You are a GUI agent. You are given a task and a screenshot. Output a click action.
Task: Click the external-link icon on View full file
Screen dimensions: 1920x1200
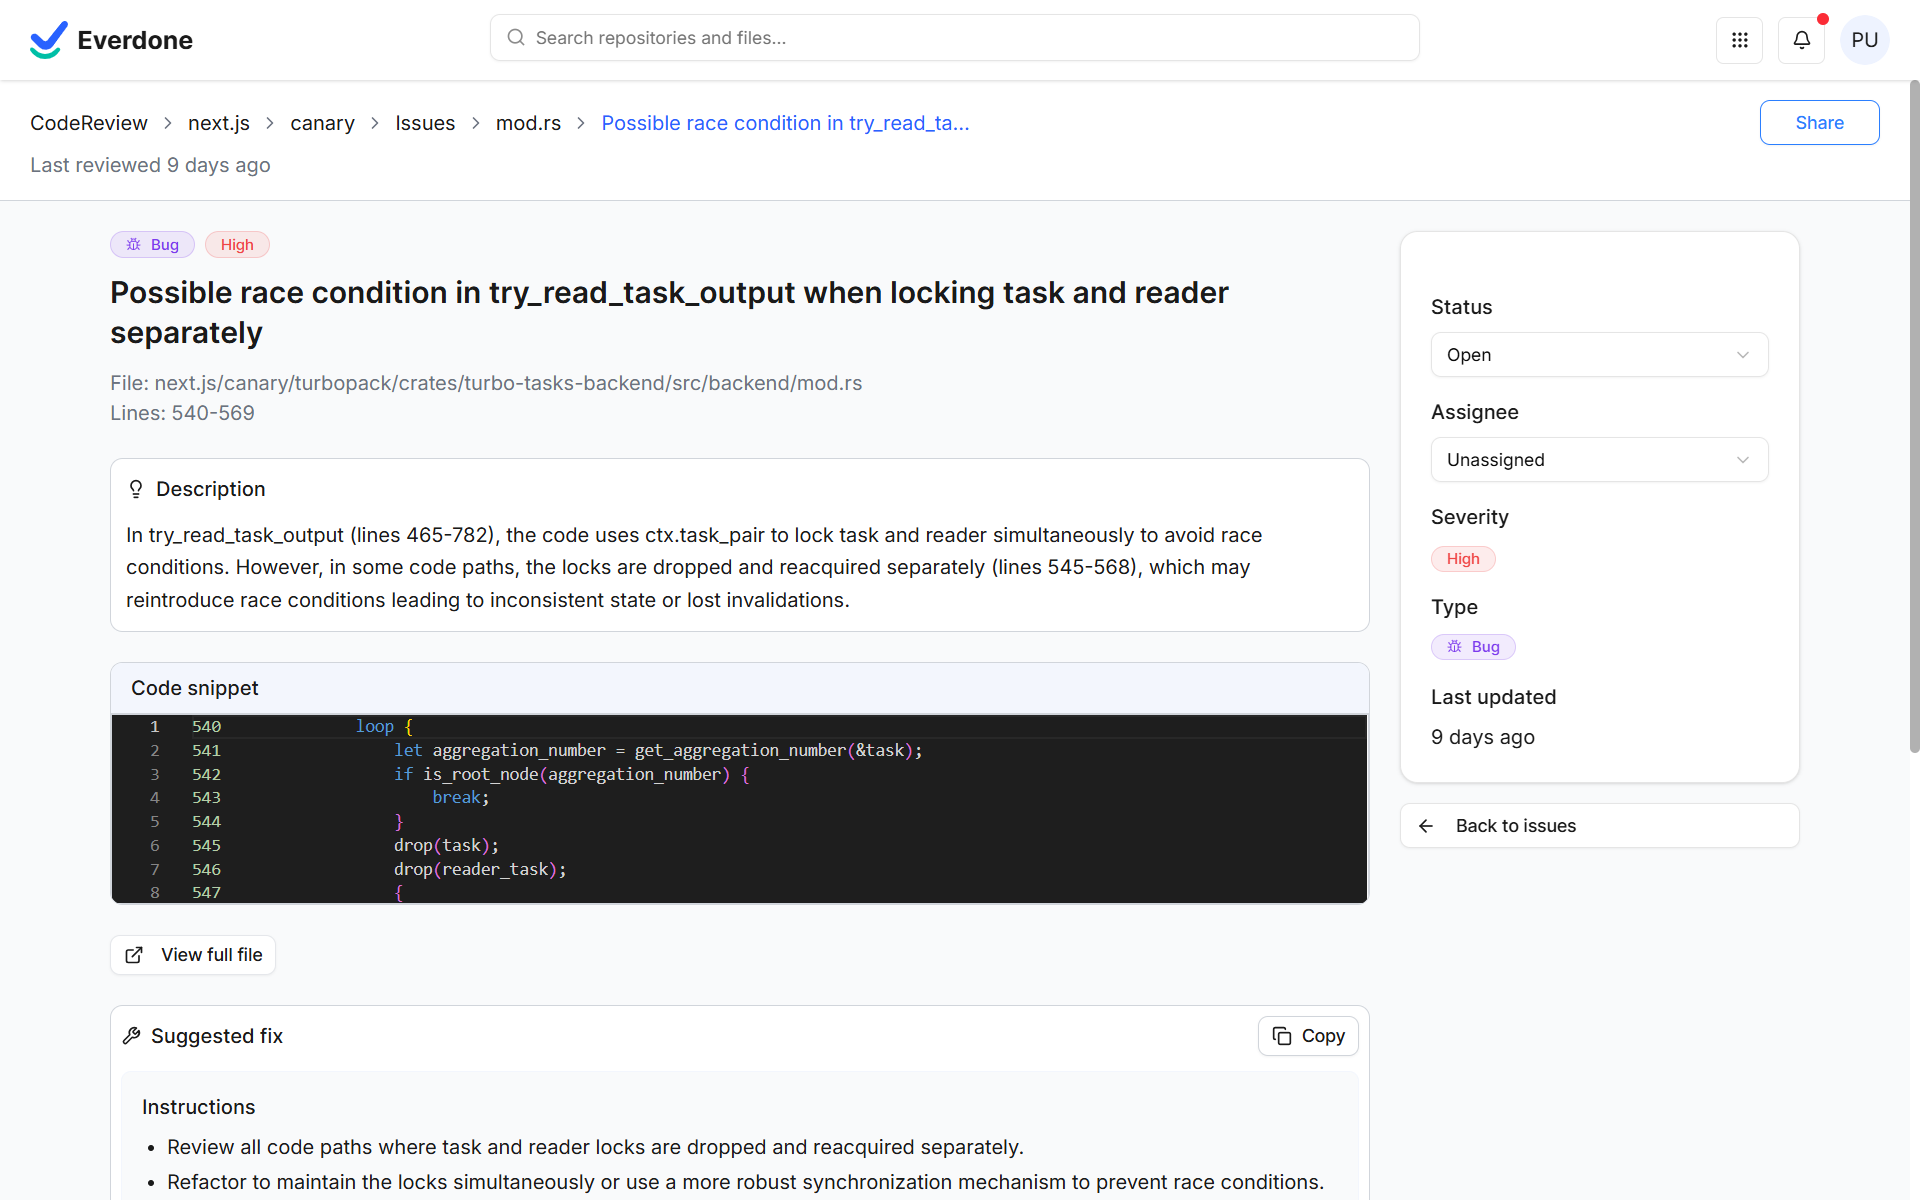(134, 955)
